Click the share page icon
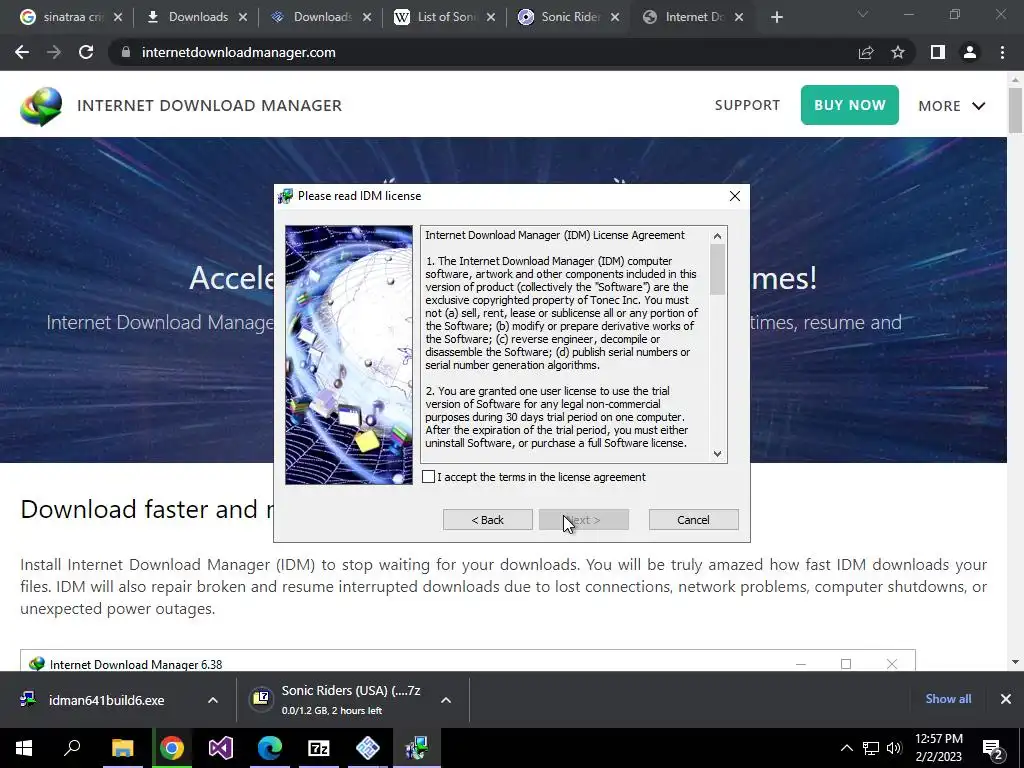The width and height of the screenshot is (1024, 768). (866, 52)
